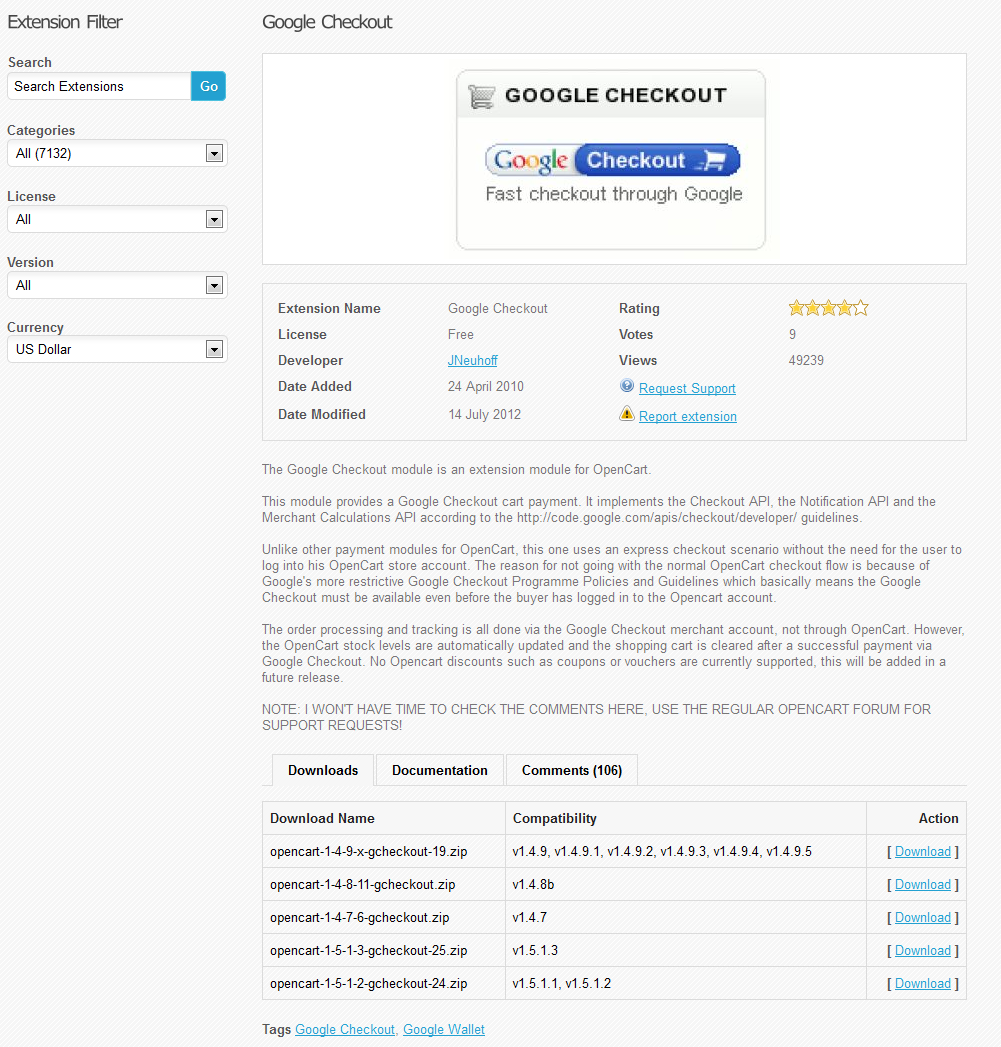Switch to the Documentation tab
The height and width of the screenshot is (1047, 1001).
[440, 770]
